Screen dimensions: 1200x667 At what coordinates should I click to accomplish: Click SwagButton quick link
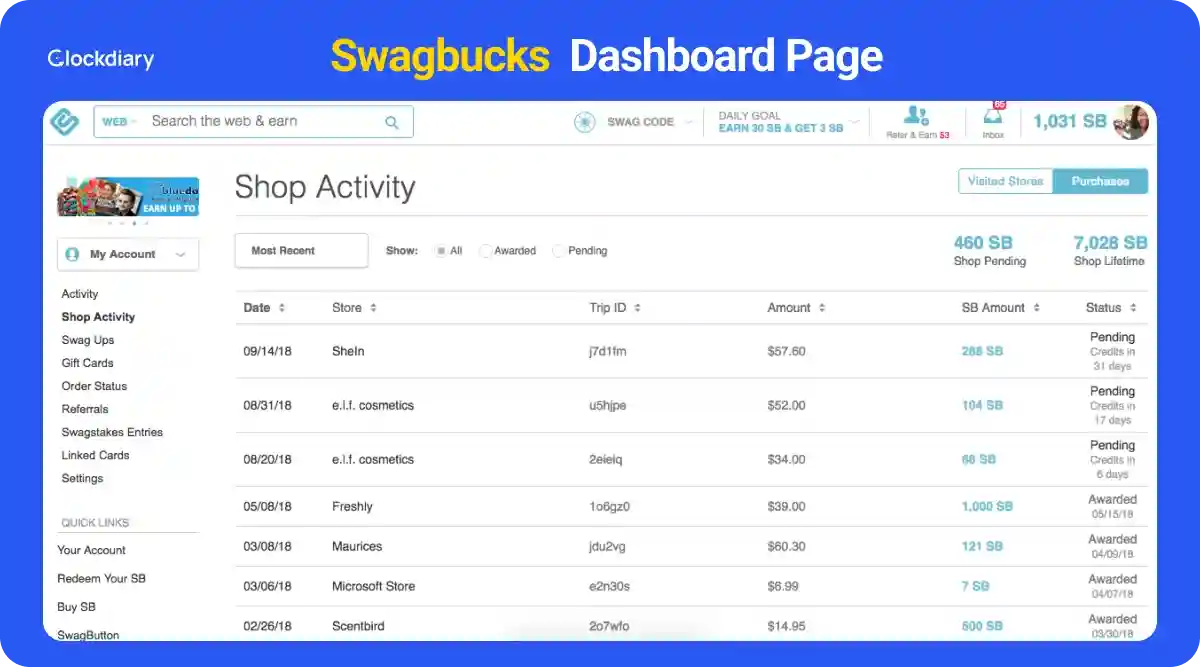[88, 635]
